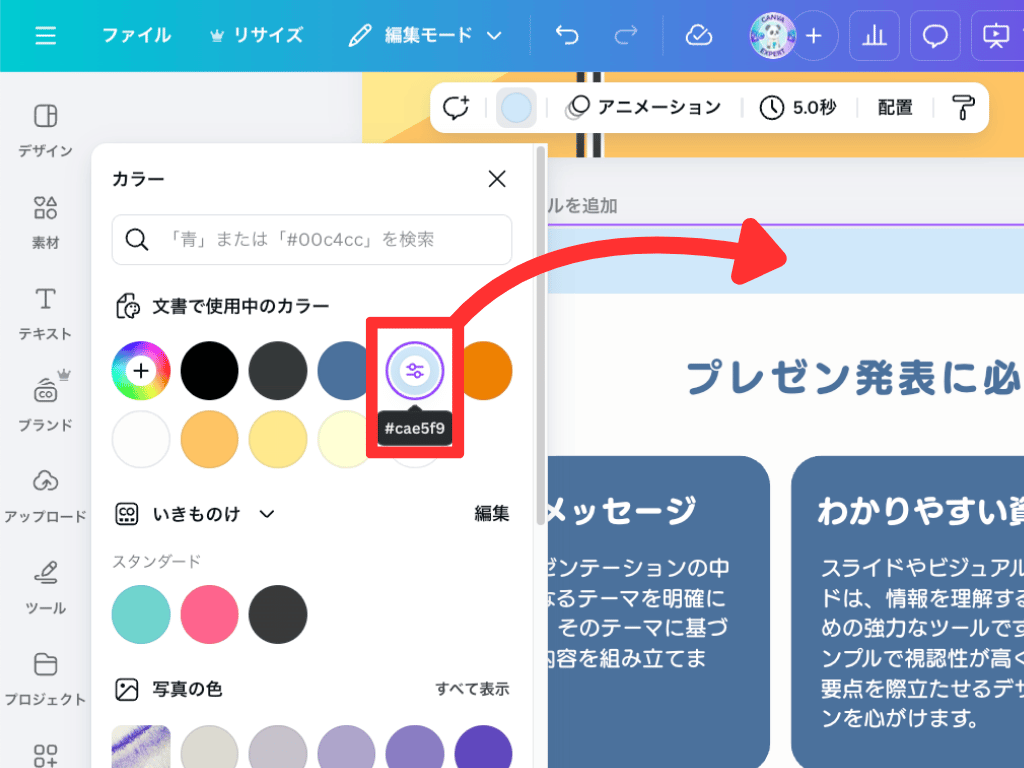
Task: Select the copy style paint roller
Action: point(963,107)
